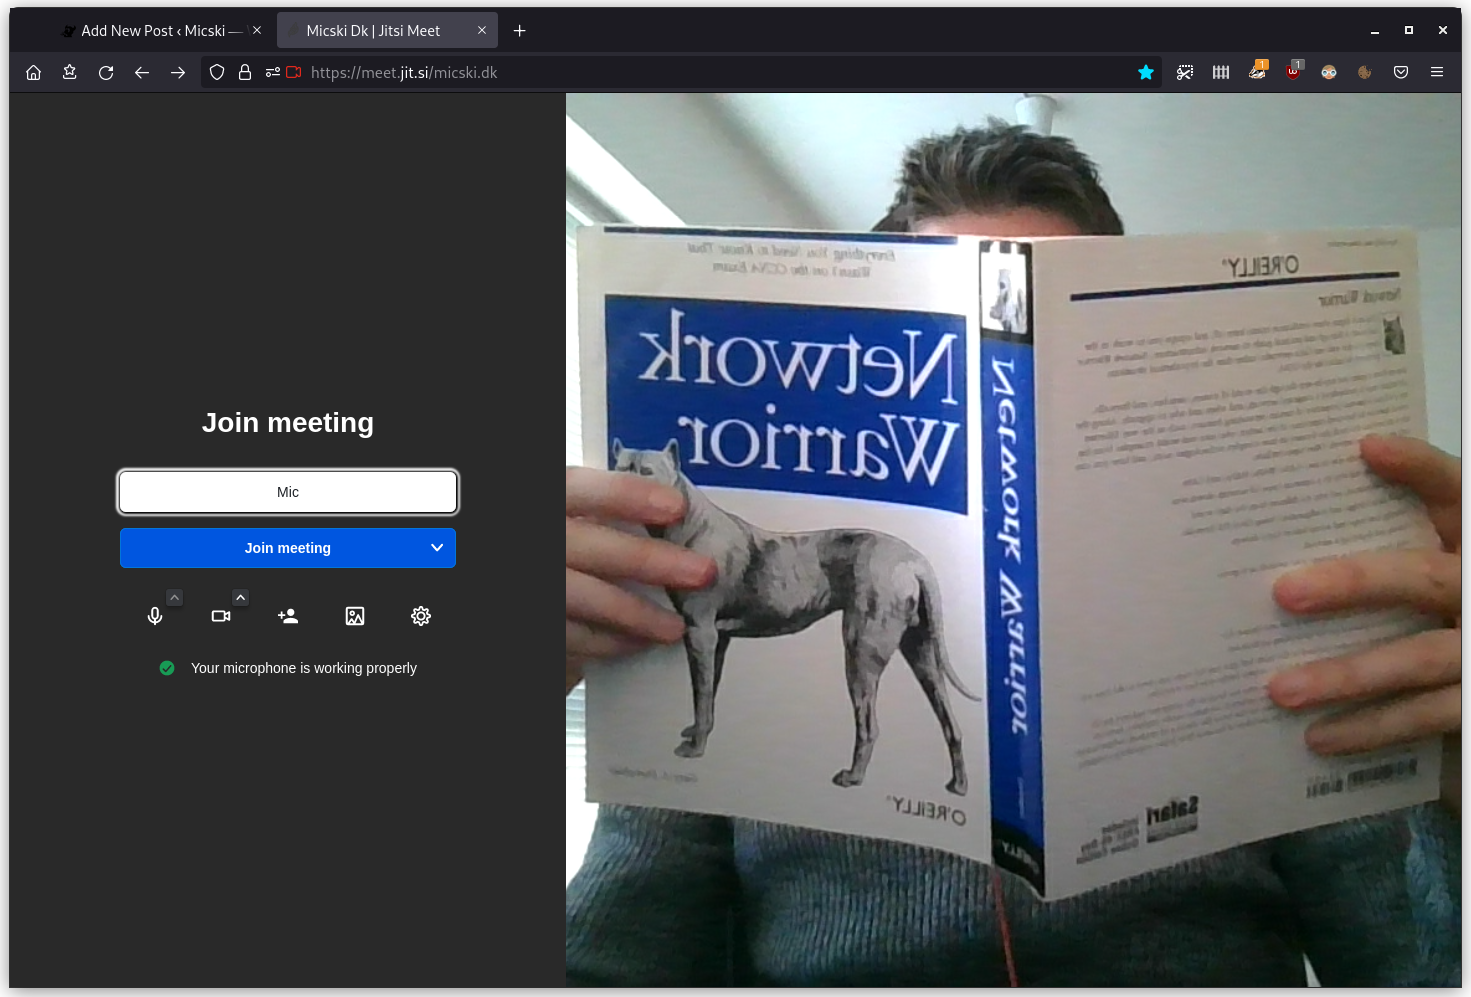Click the name field containing Mic
This screenshot has height=997, width=1471.
288,492
